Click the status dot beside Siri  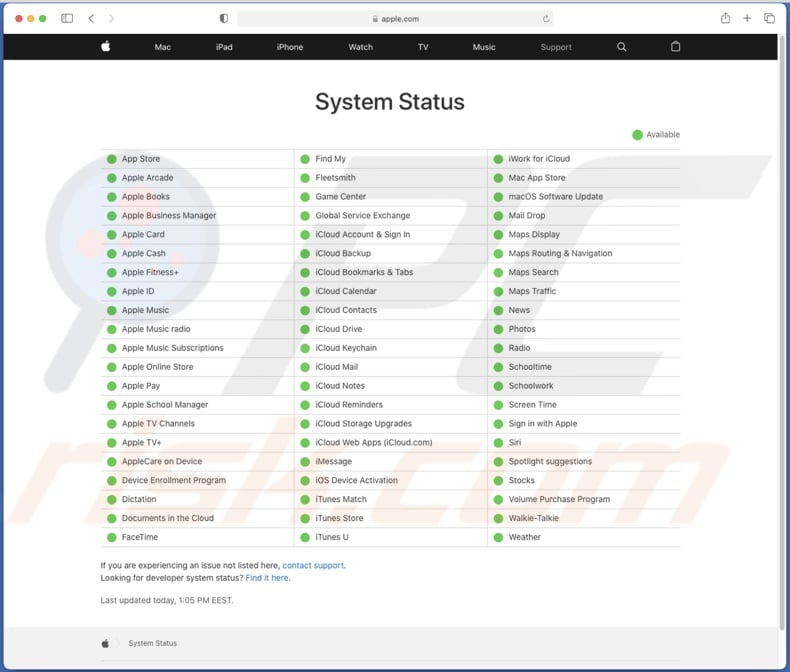[x=498, y=443]
